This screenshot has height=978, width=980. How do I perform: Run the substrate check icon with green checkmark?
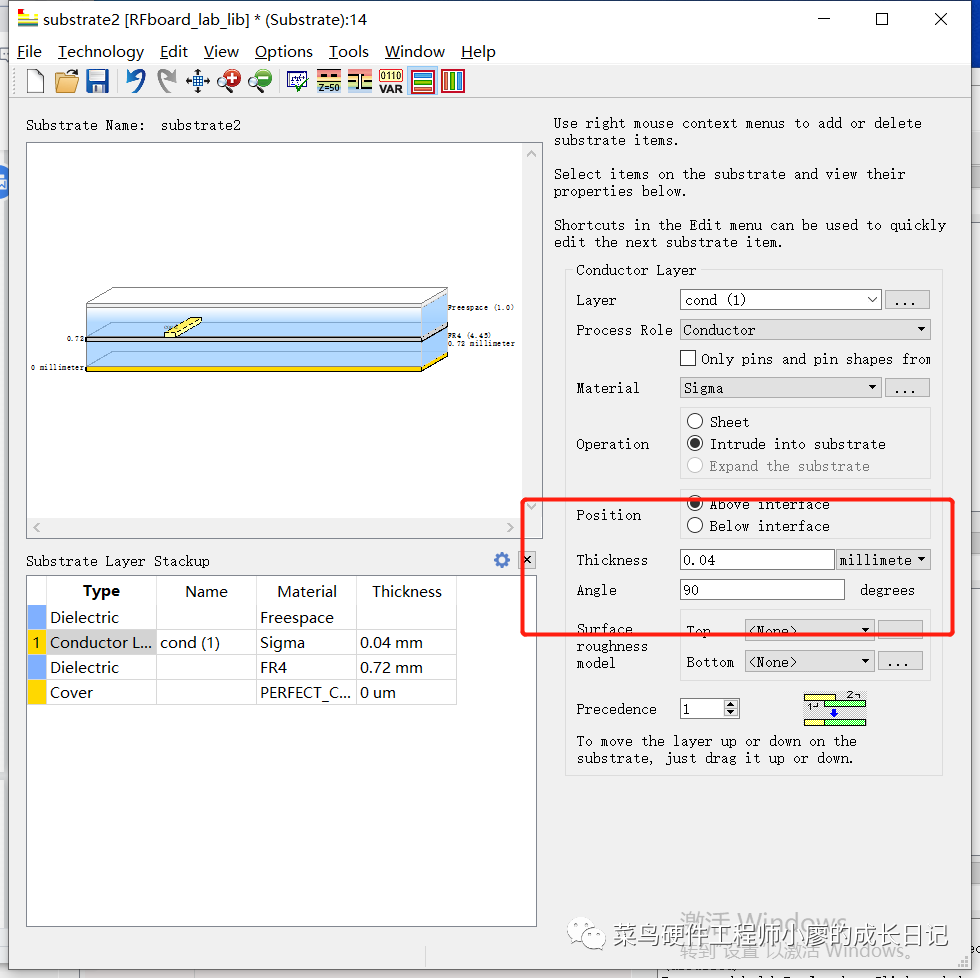(297, 81)
